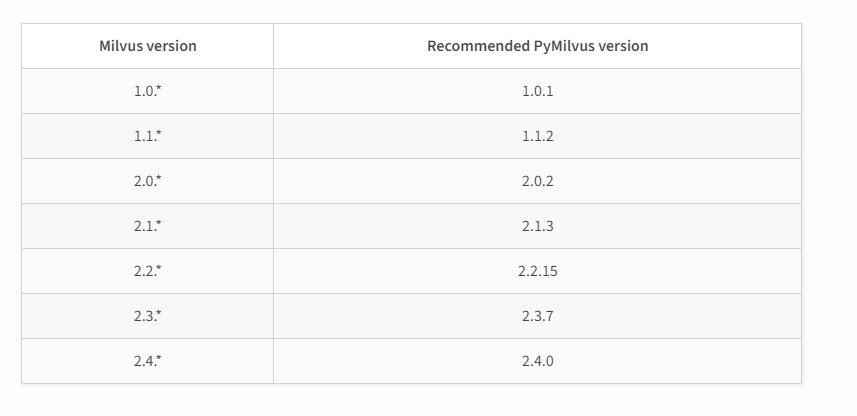The image size is (857, 416).
Task: Click the Milvus 2.2.* cell
Action: 147,271
